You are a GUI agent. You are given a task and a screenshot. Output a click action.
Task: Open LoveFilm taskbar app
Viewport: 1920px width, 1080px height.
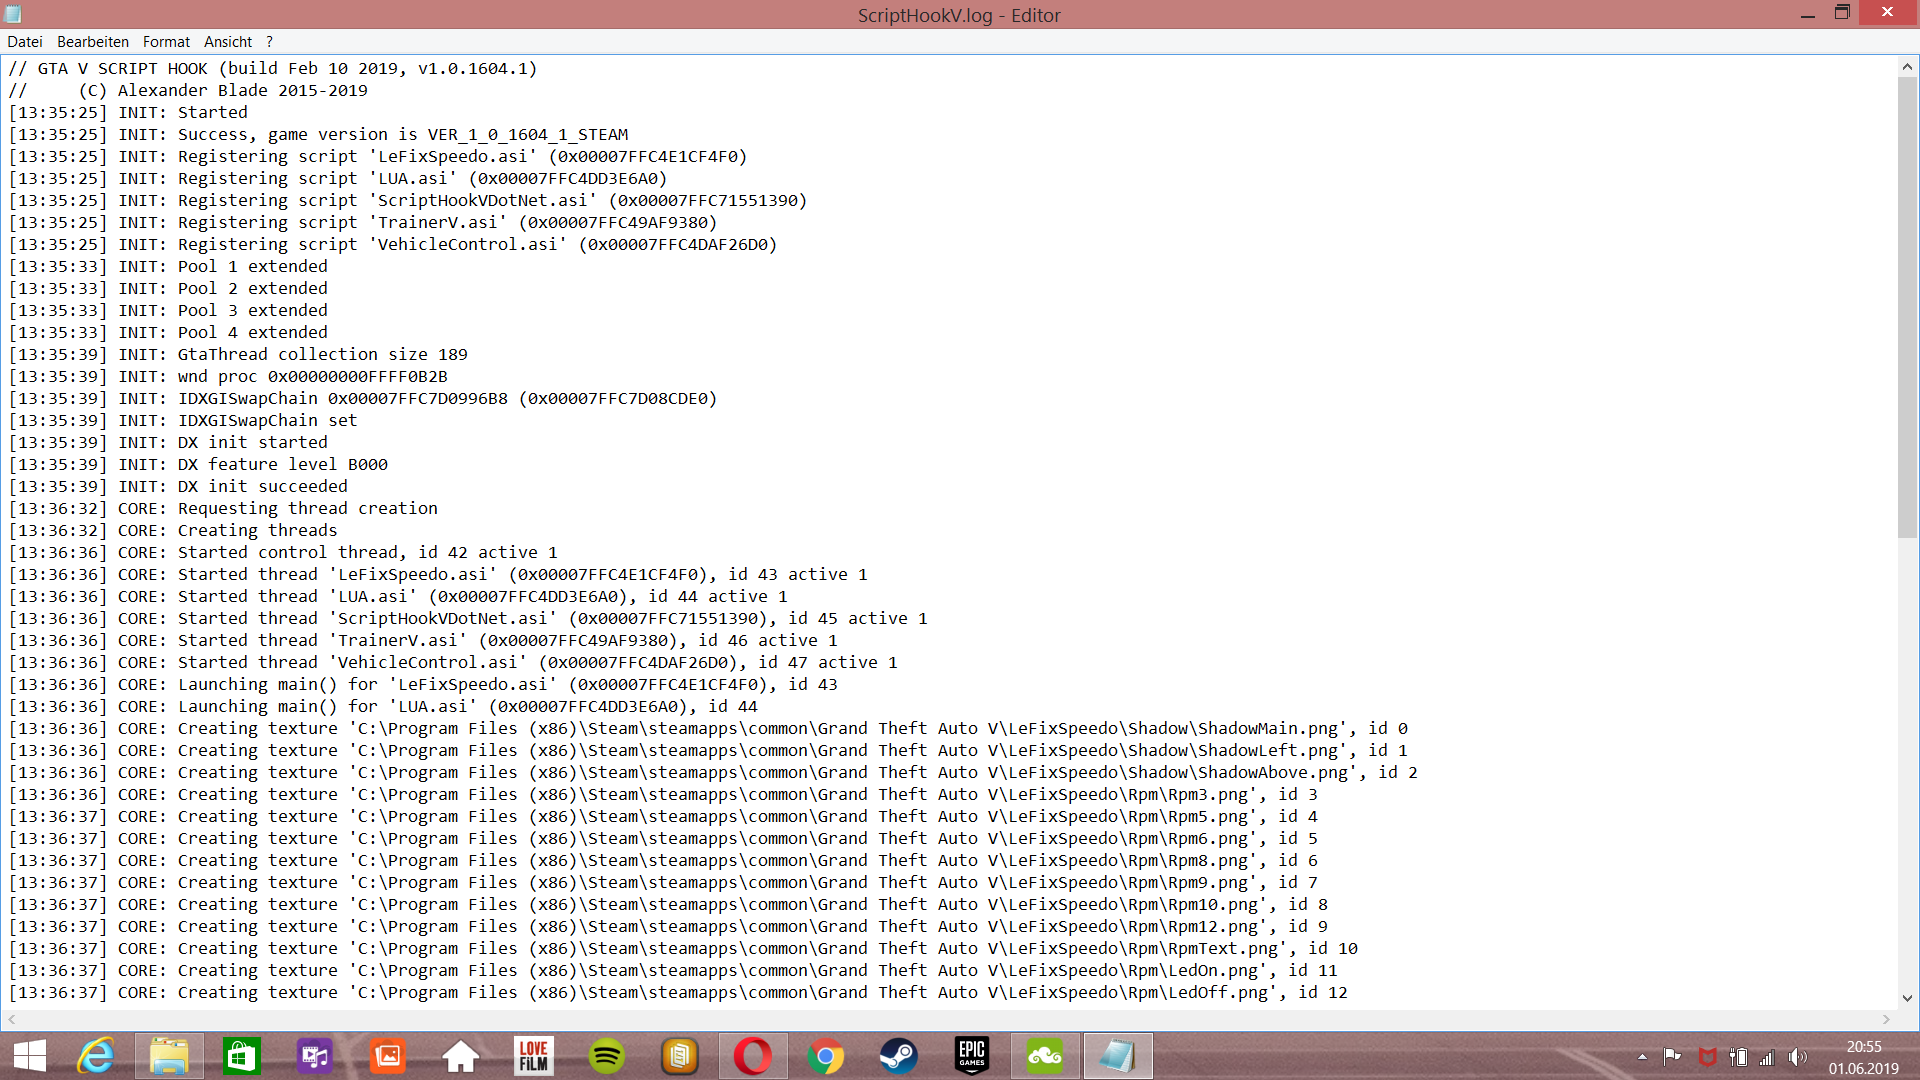[x=534, y=1056]
